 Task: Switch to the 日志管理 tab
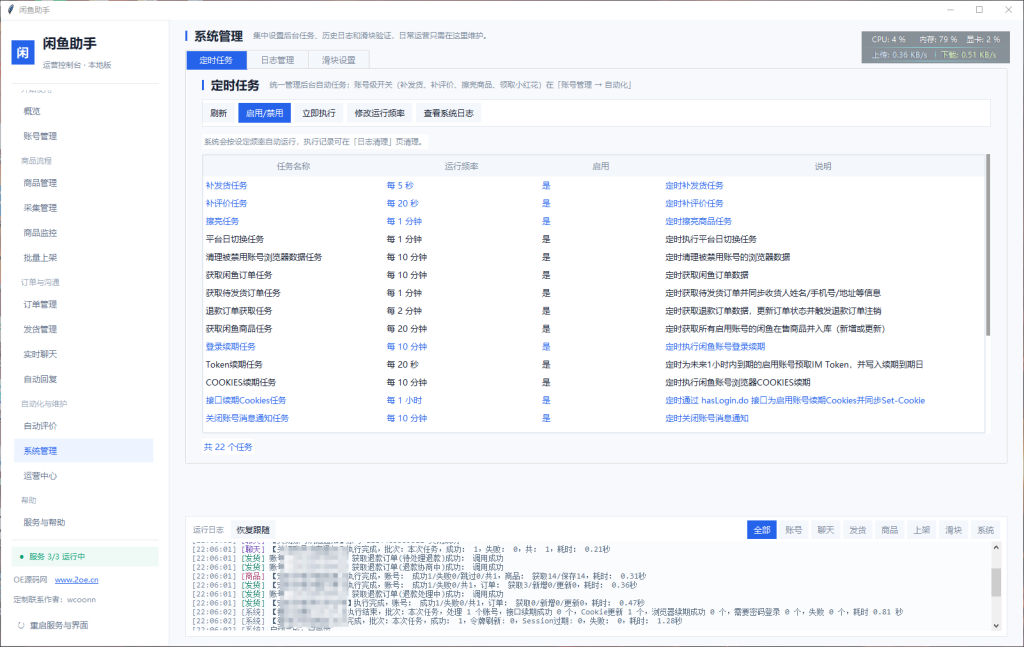278,60
